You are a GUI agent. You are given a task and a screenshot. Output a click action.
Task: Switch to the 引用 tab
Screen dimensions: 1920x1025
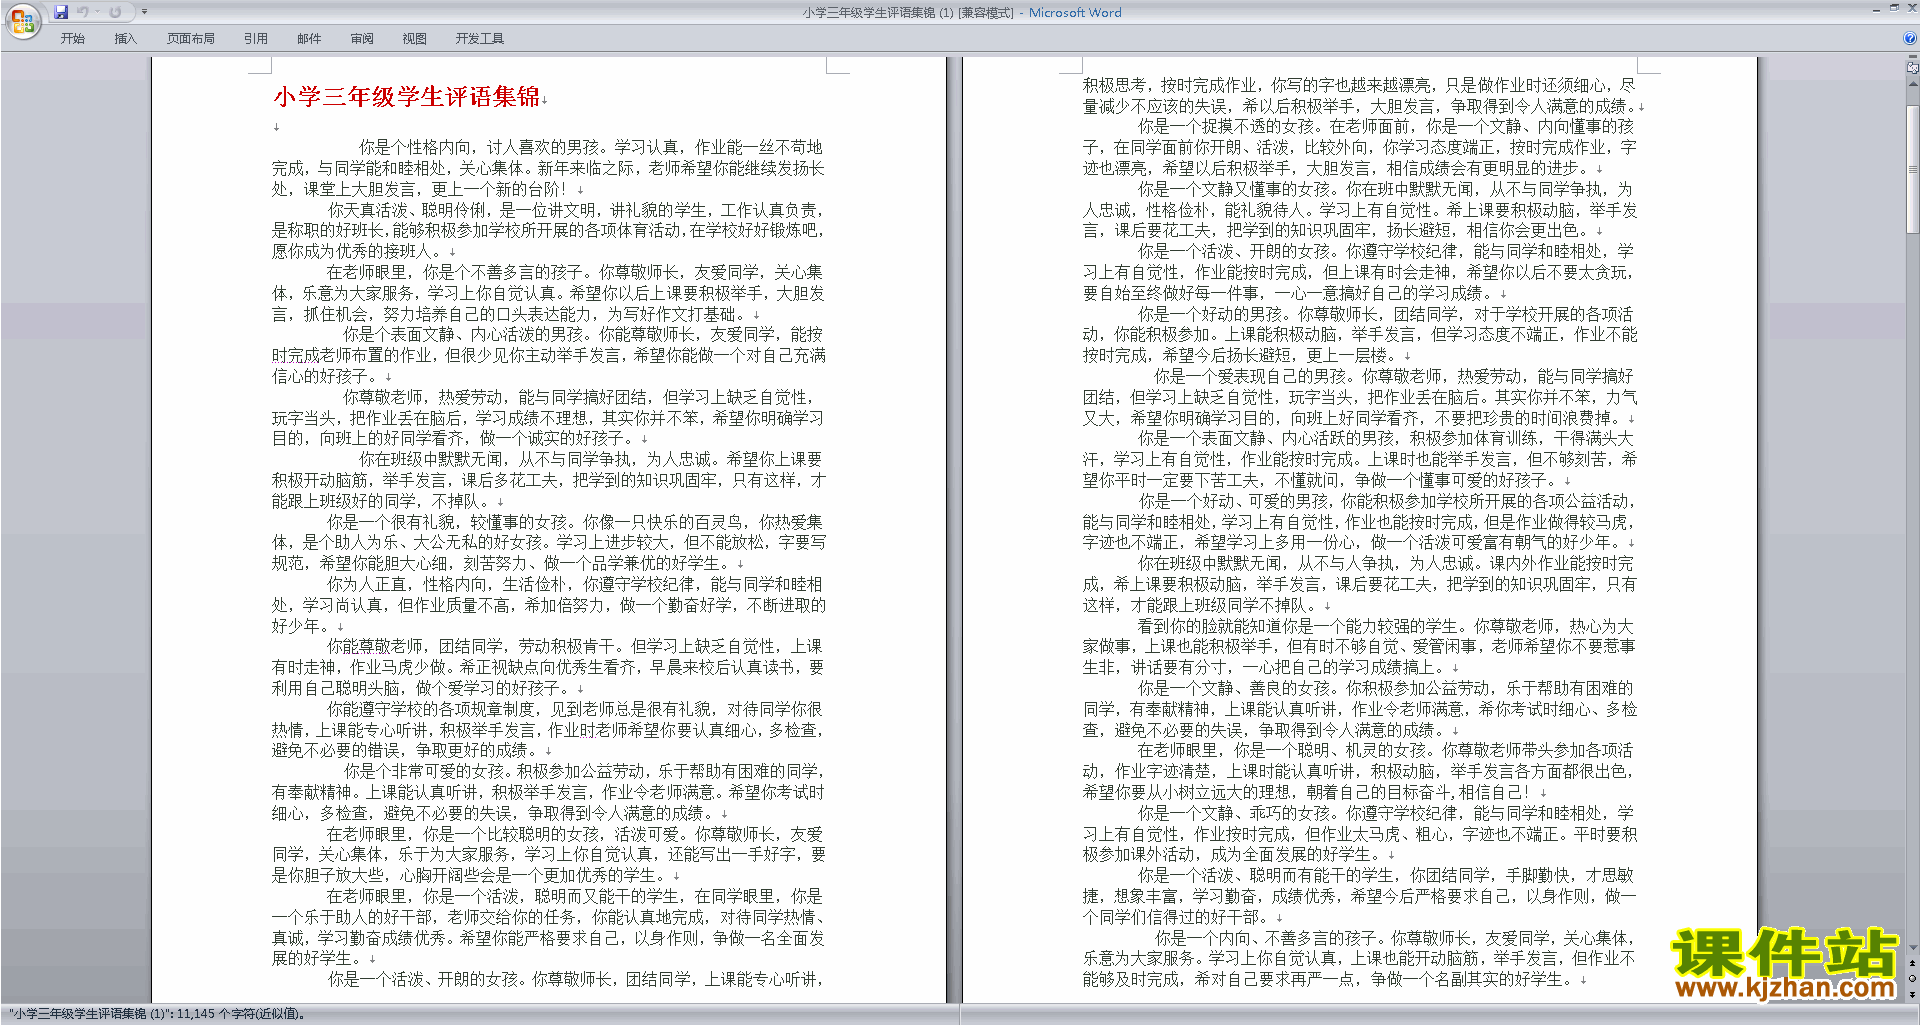pyautogui.click(x=256, y=39)
